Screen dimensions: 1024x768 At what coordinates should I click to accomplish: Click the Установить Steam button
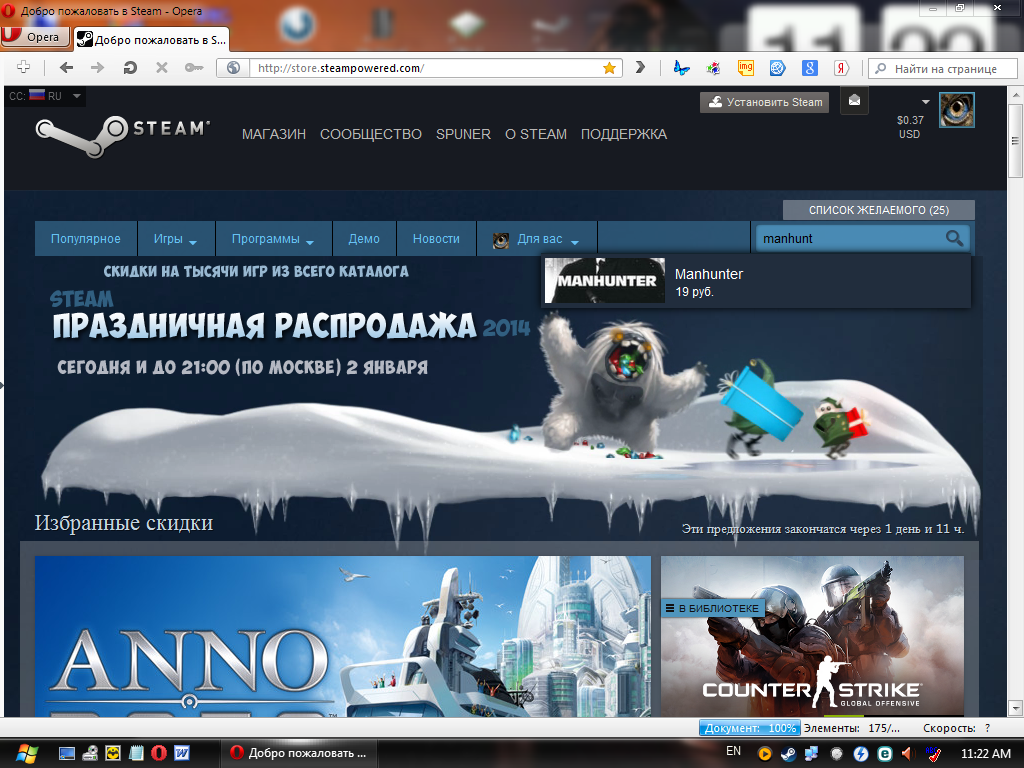pos(764,102)
